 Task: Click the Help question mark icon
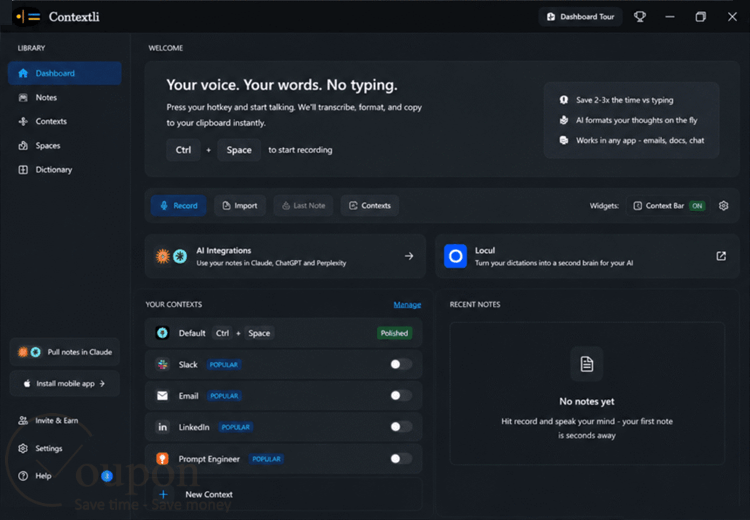[23, 476]
